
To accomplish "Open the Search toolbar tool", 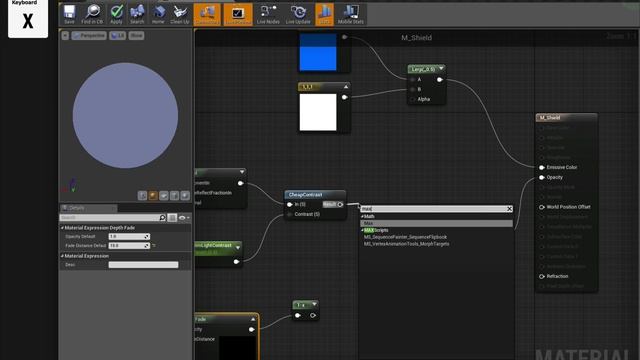I will point(137,14).
